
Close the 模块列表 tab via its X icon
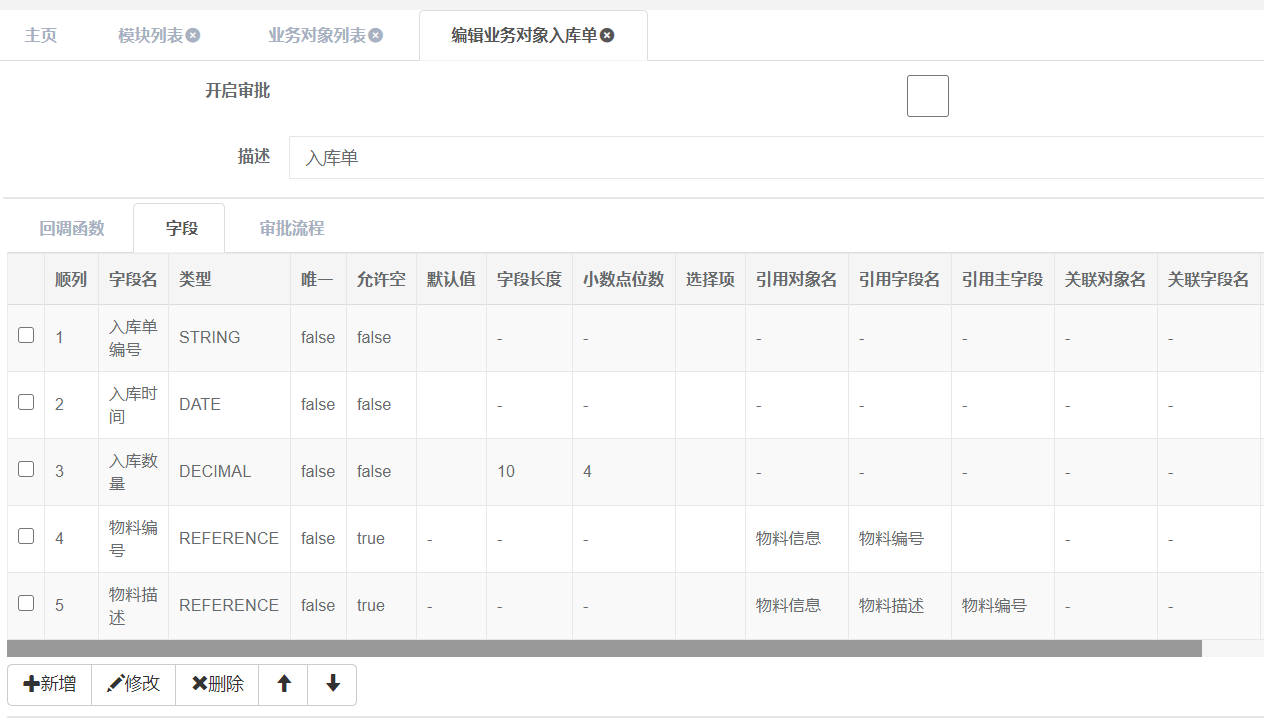pos(191,34)
